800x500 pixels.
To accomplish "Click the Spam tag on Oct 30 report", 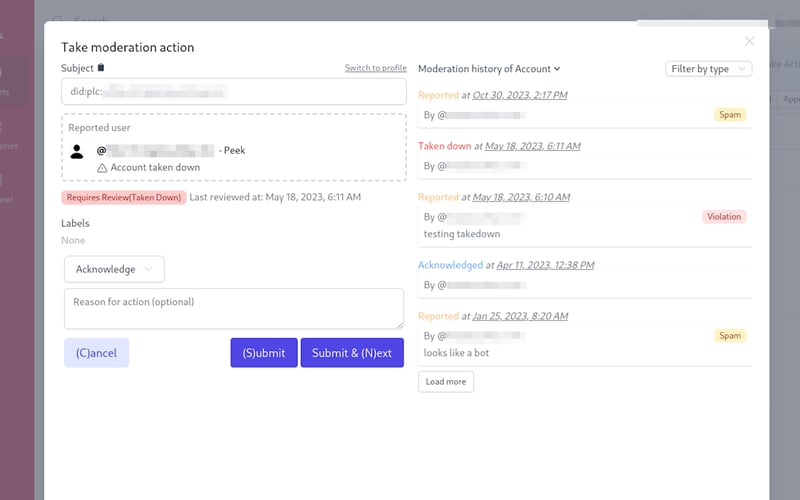I will coord(730,115).
